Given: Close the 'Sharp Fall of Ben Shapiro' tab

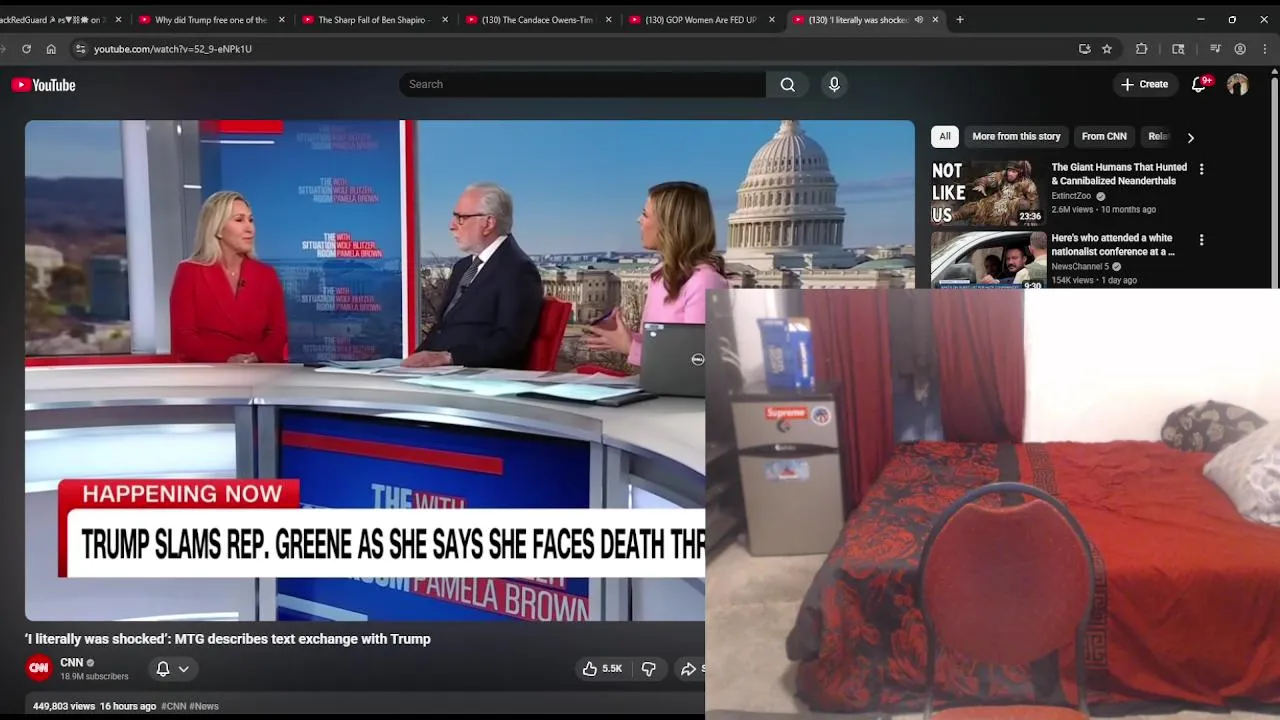Looking at the screenshot, I should [x=445, y=20].
